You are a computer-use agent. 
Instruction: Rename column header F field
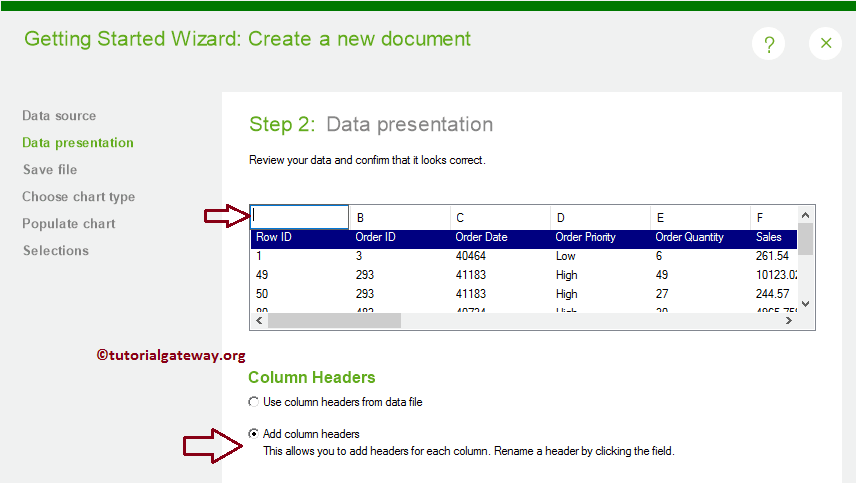pos(774,218)
